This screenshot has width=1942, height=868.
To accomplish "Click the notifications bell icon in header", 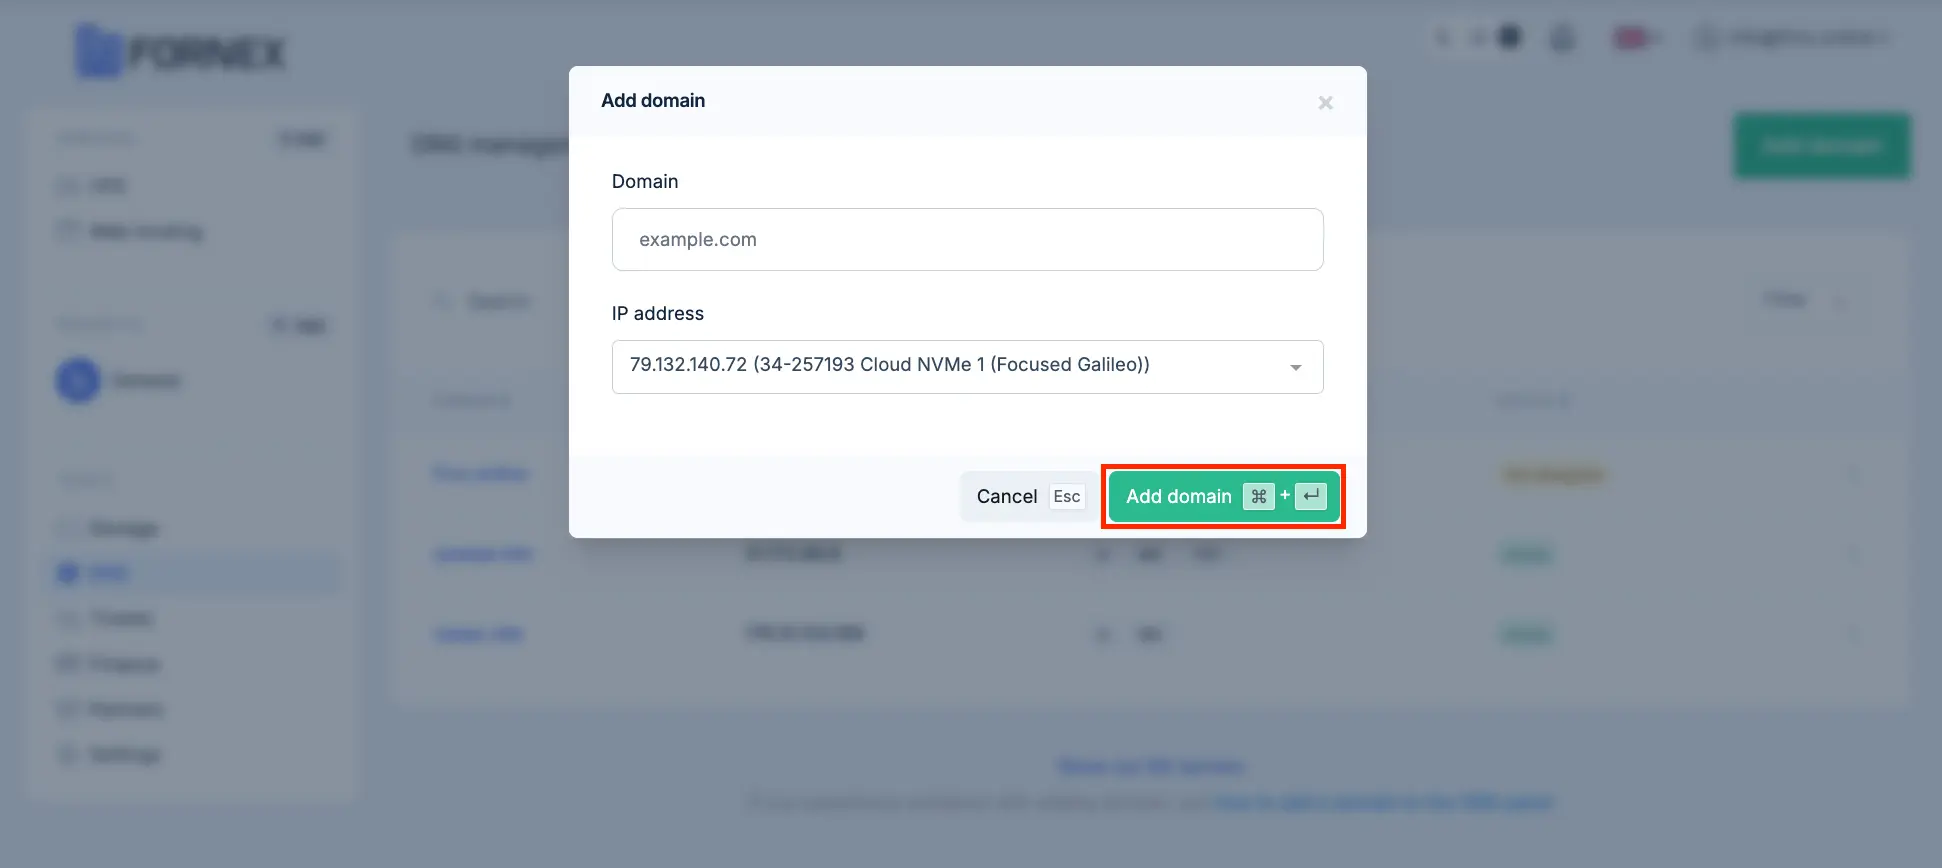I will (1562, 38).
